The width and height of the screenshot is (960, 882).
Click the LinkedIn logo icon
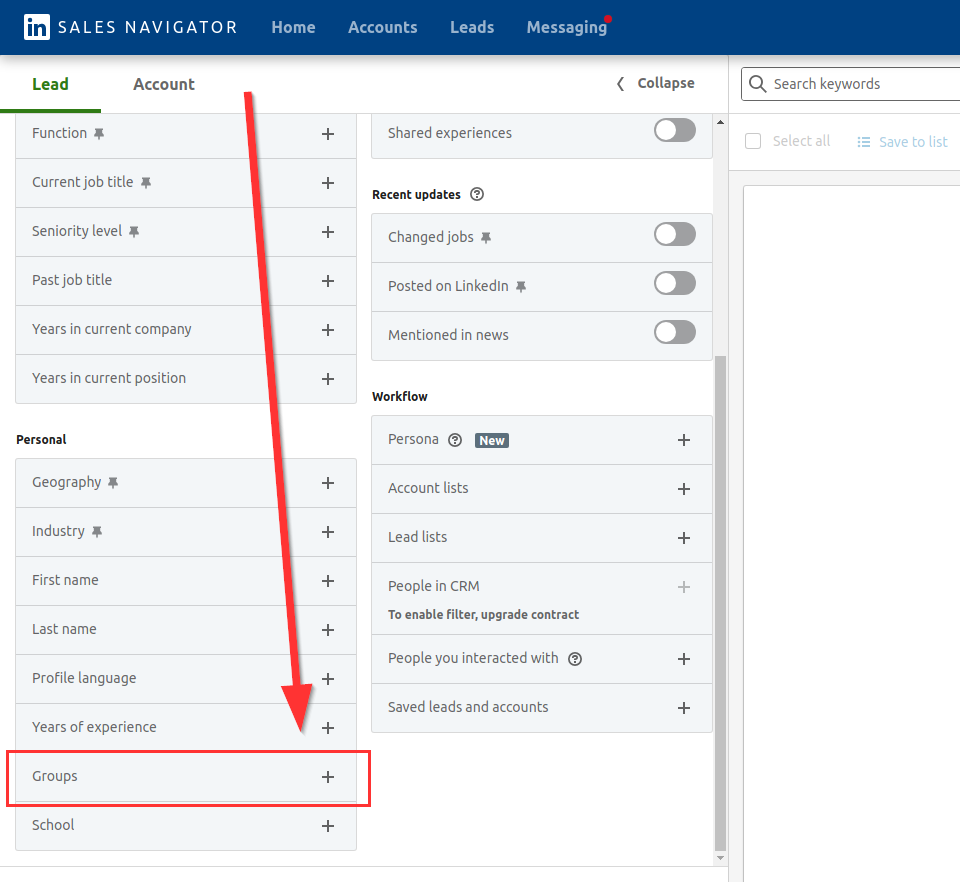click(37, 27)
